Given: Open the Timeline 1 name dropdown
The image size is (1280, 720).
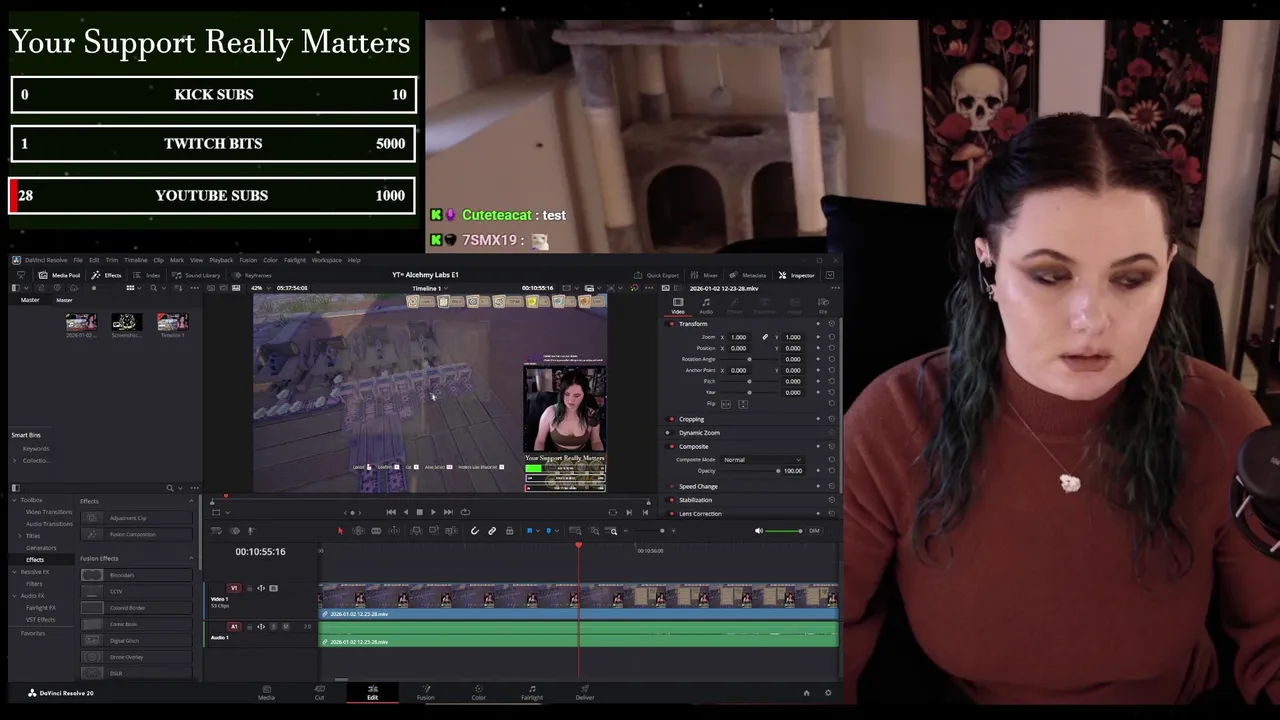Looking at the screenshot, I should [x=429, y=288].
